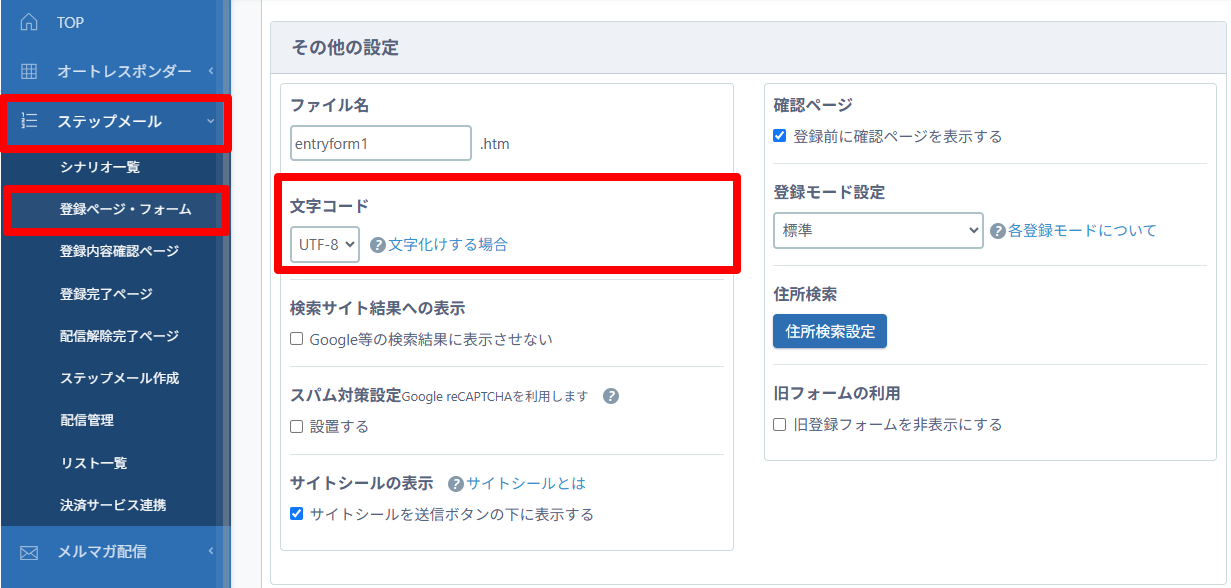1231x588 pixels.
Task: Click help icon beside サイトシールとは
Action: [456, 484]
